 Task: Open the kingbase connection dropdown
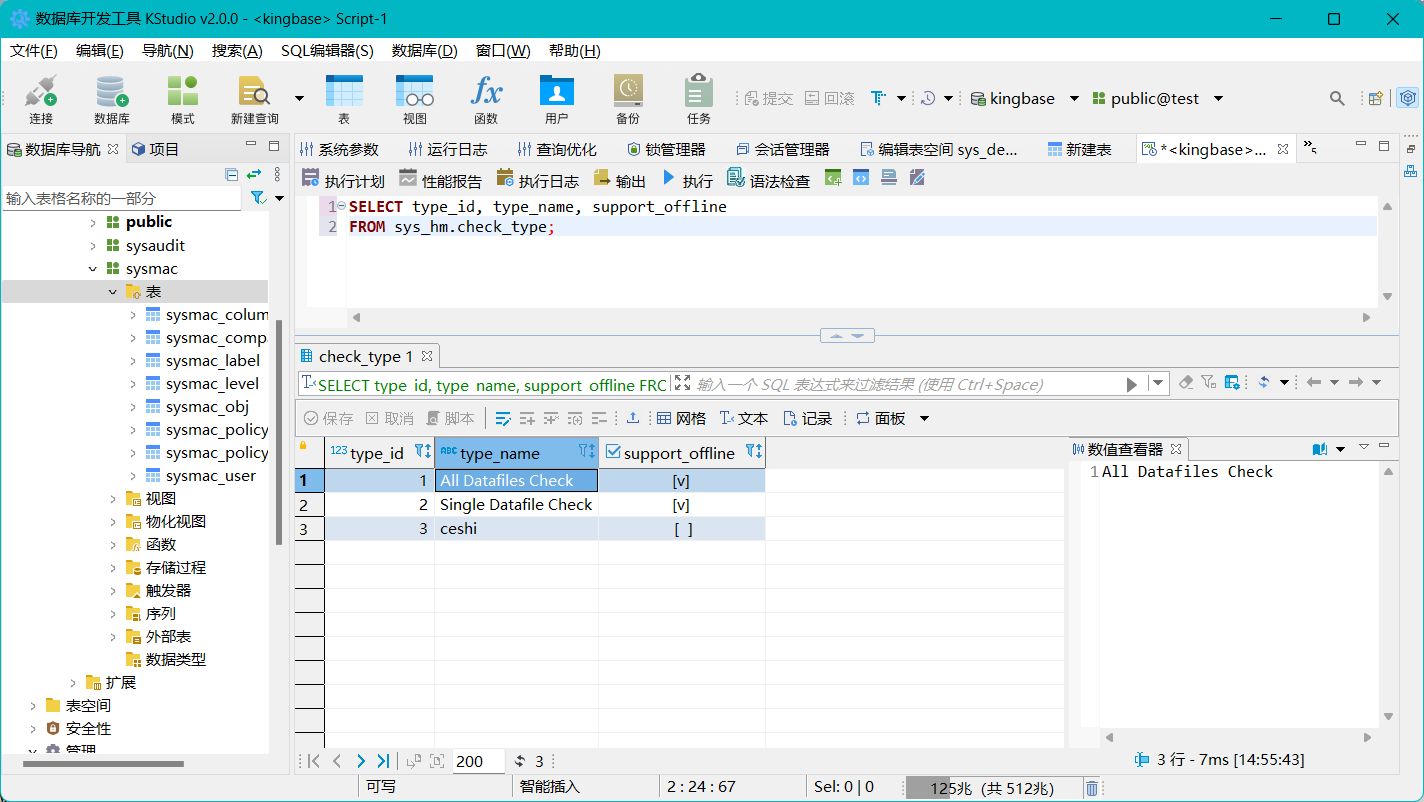point(1074,98)
